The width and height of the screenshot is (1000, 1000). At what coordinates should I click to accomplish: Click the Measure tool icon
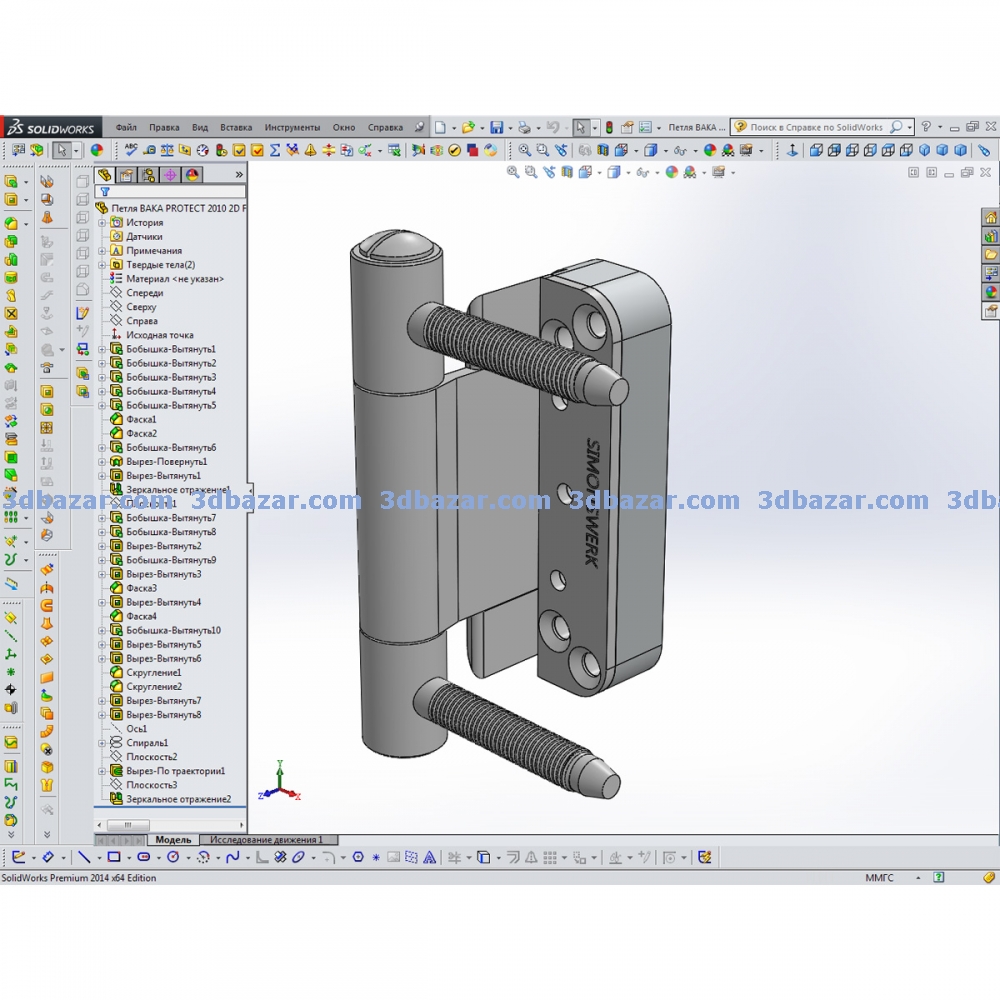pyautogui.click(x=149, y=150)
